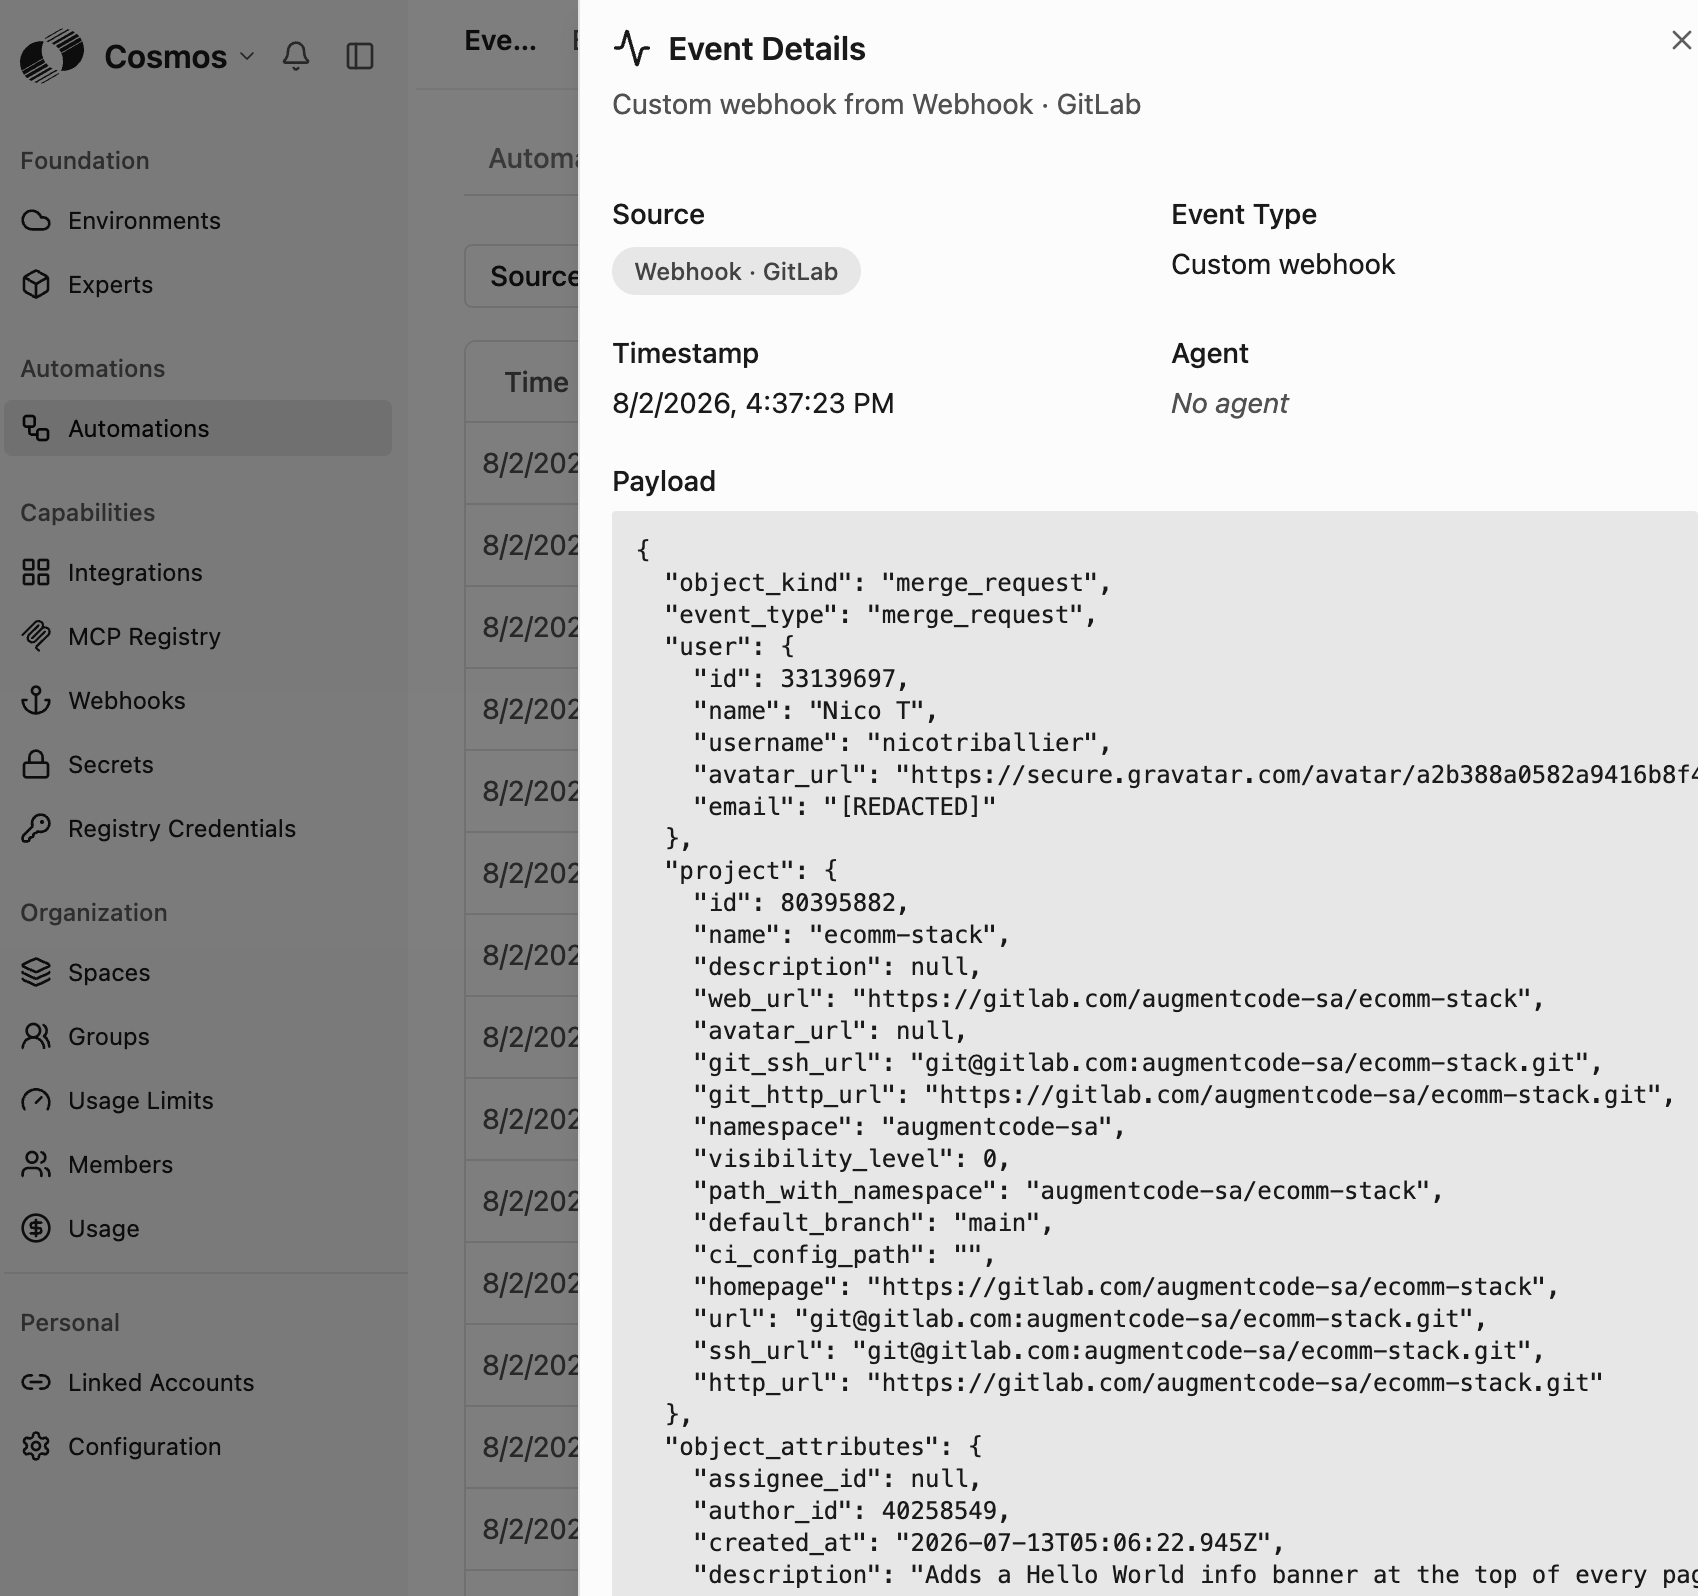1698x1596 pixels.
Task: Click payload line "name": "ecomm-stack"
Action: (852, 935)
